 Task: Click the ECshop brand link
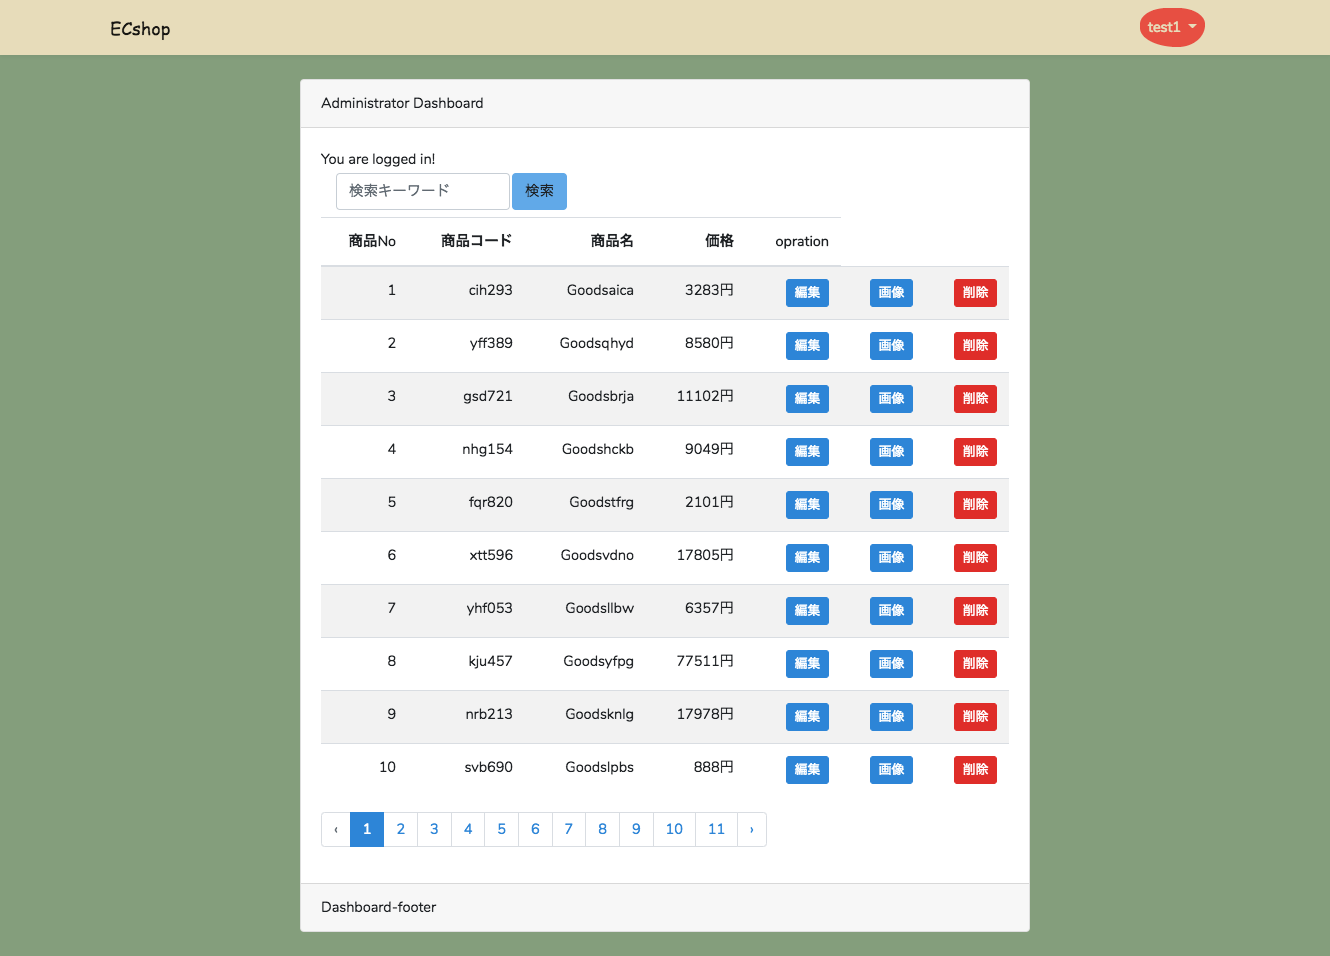(x=140, y=29)
